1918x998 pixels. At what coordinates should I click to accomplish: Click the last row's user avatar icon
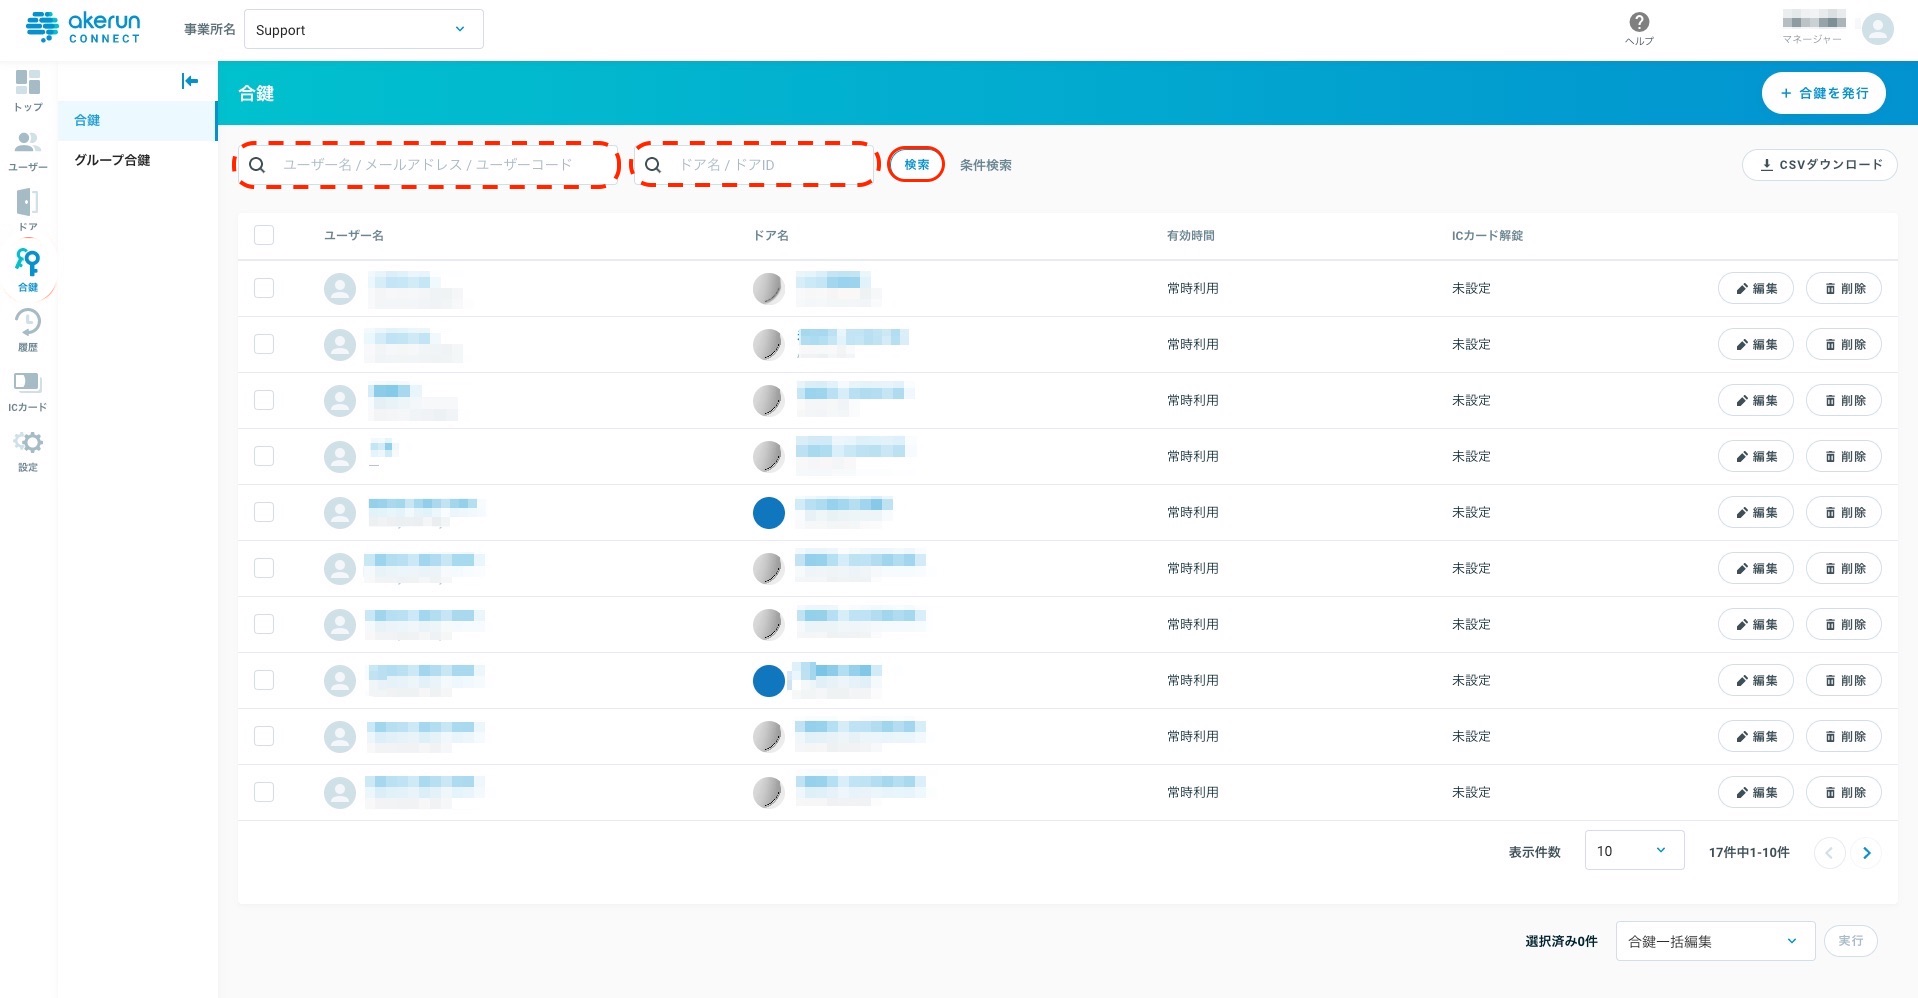tap(340, 793)
